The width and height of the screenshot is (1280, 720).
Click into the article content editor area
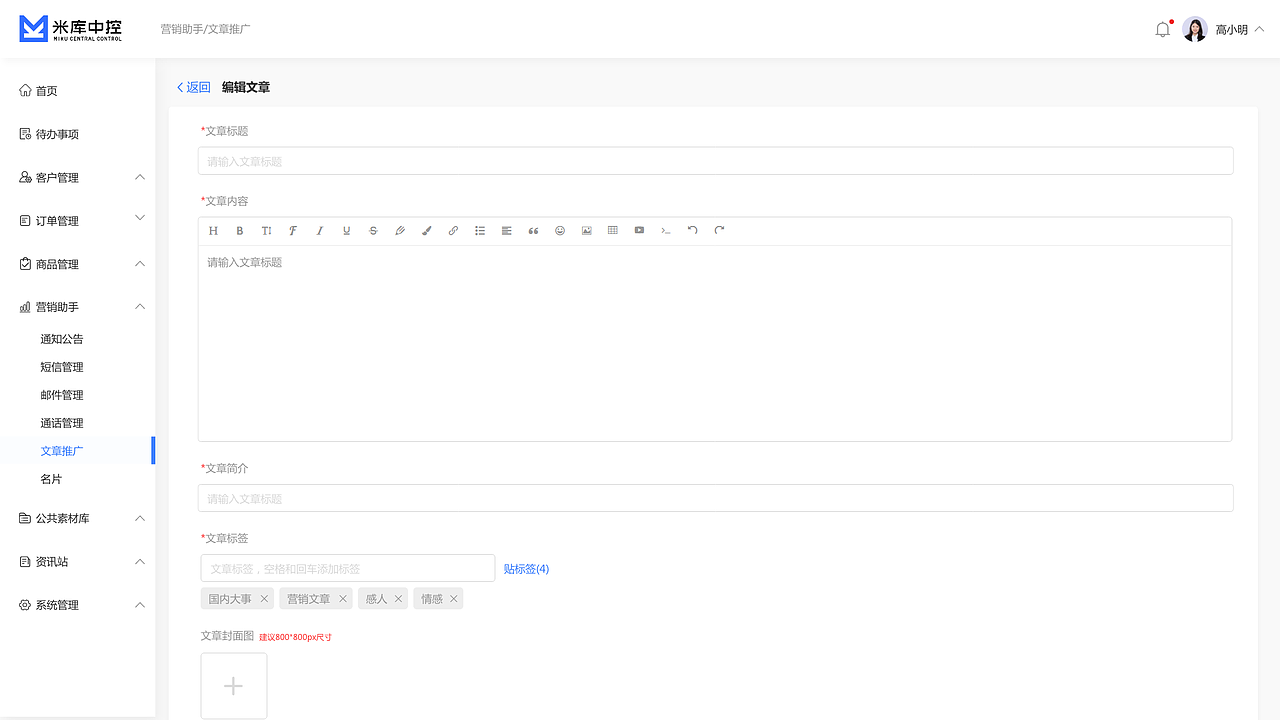pos(715,343)
